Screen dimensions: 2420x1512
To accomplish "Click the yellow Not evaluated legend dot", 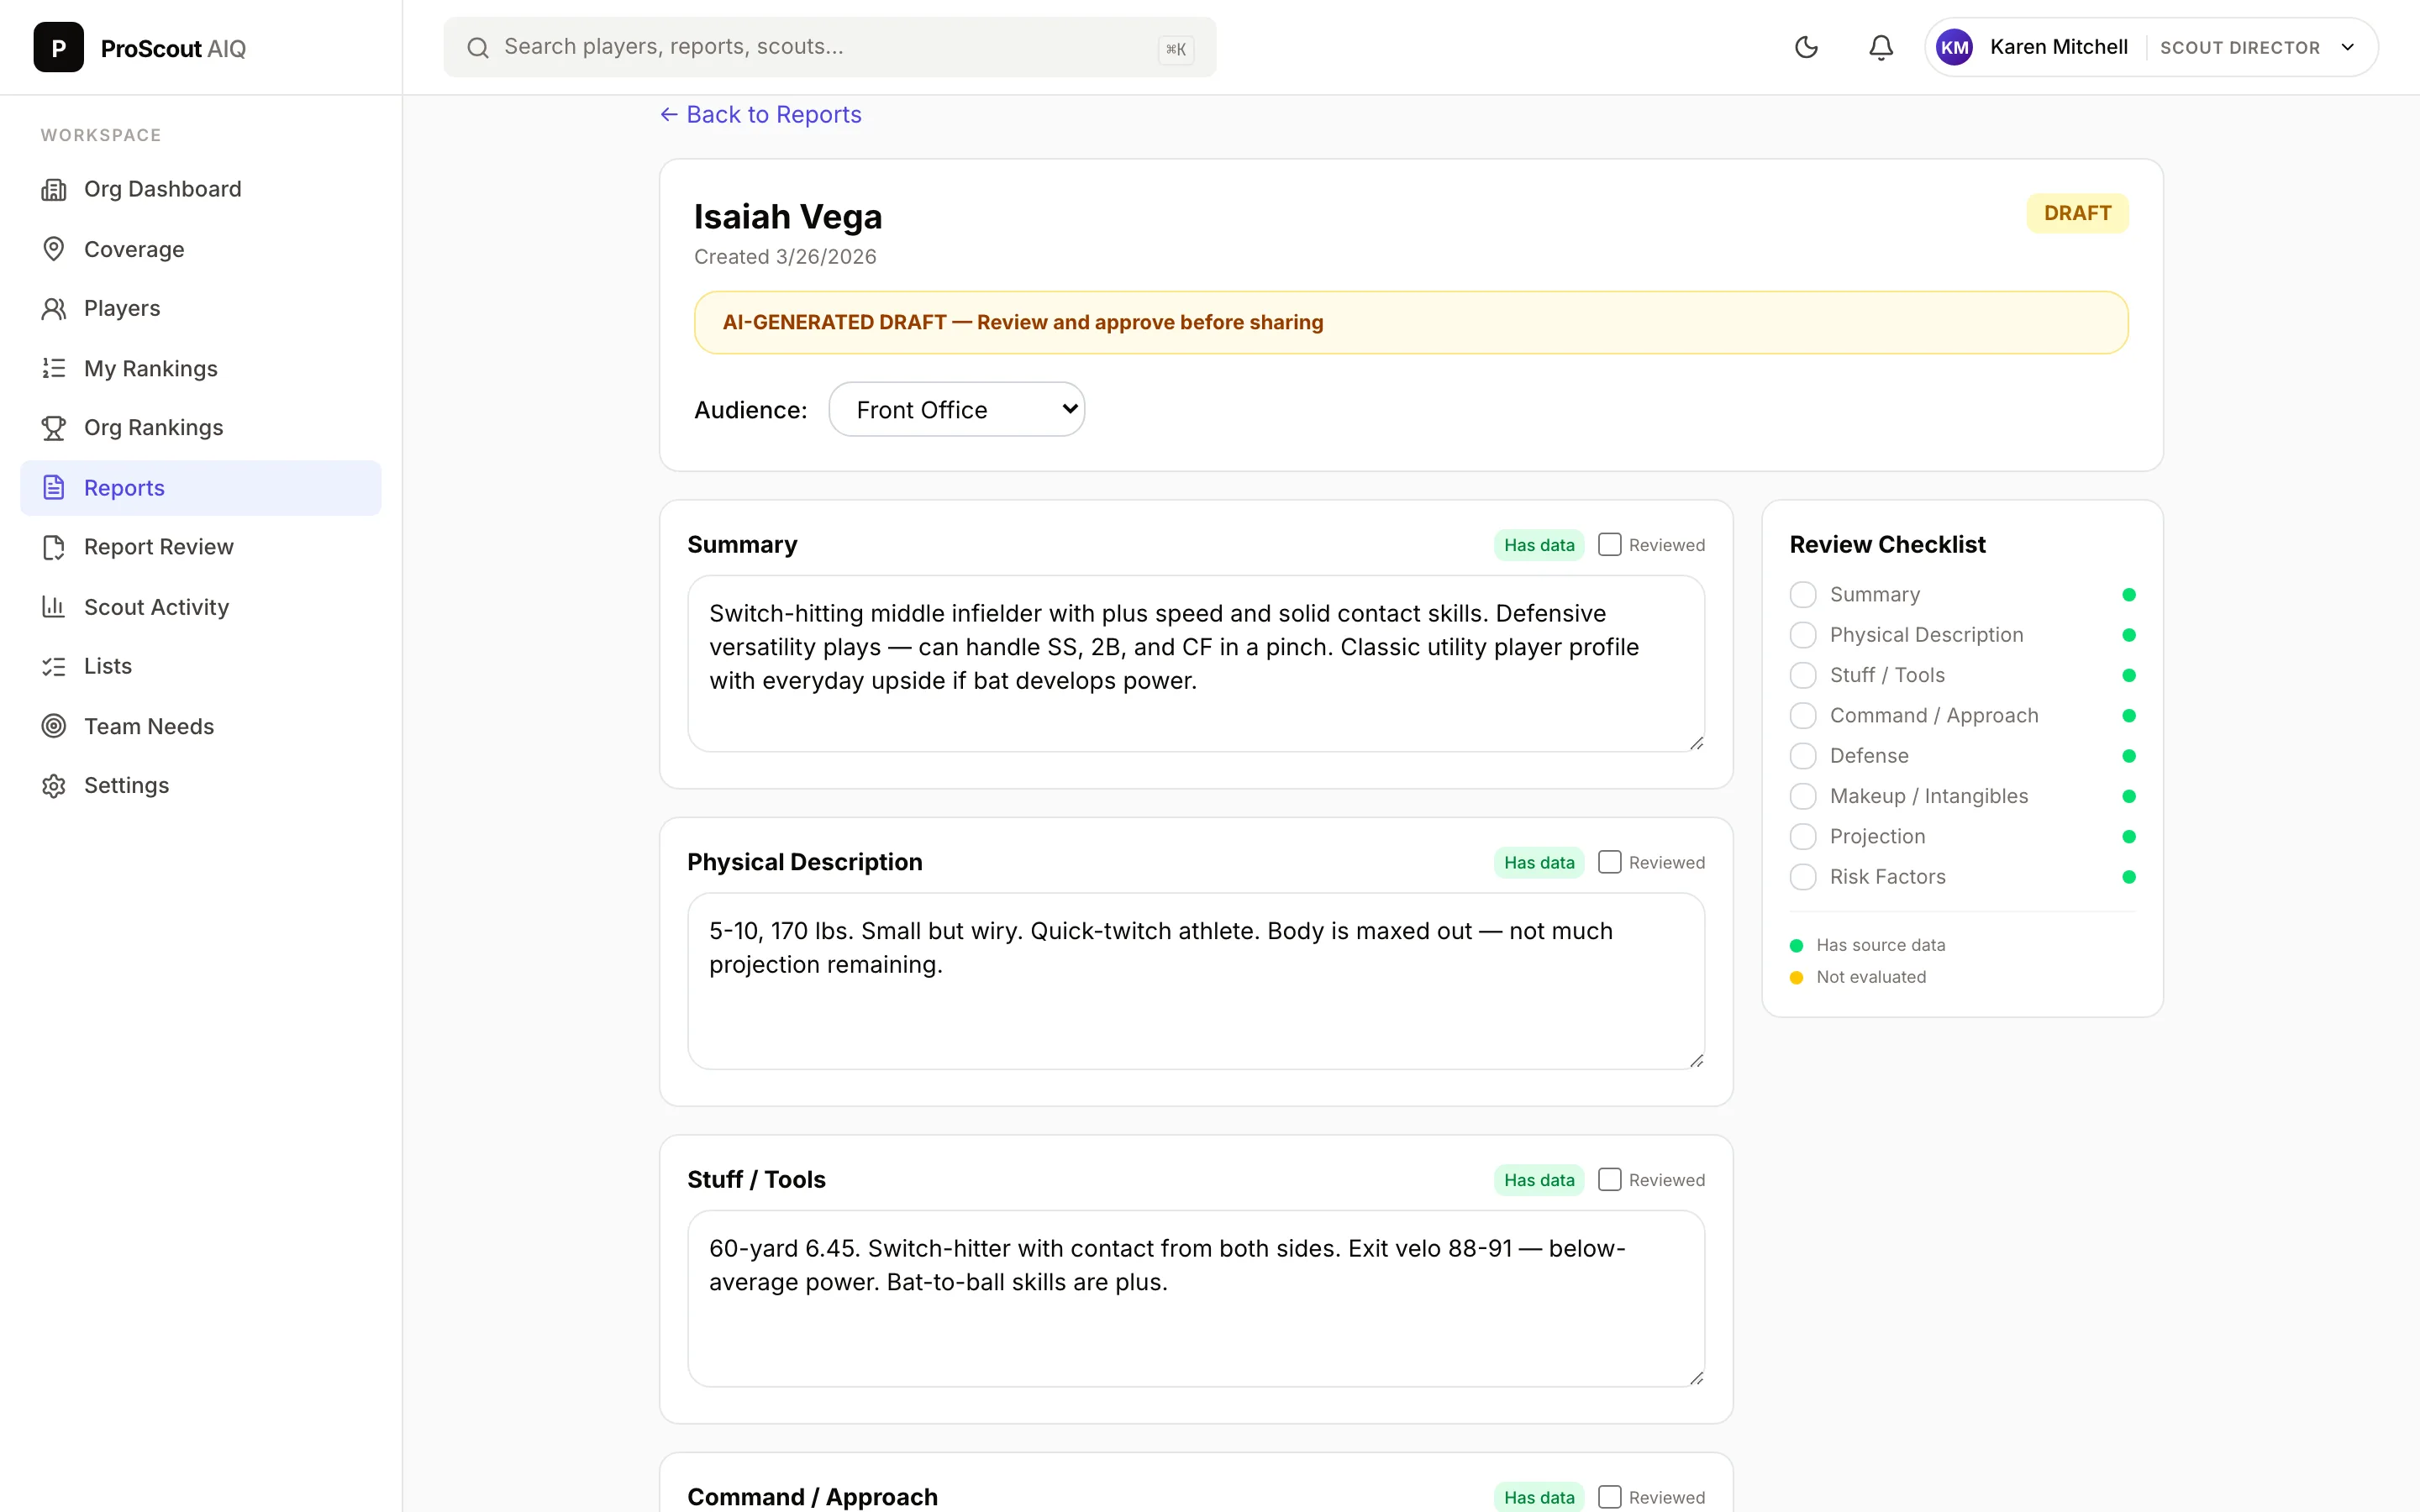I will tap(1796, 977).
